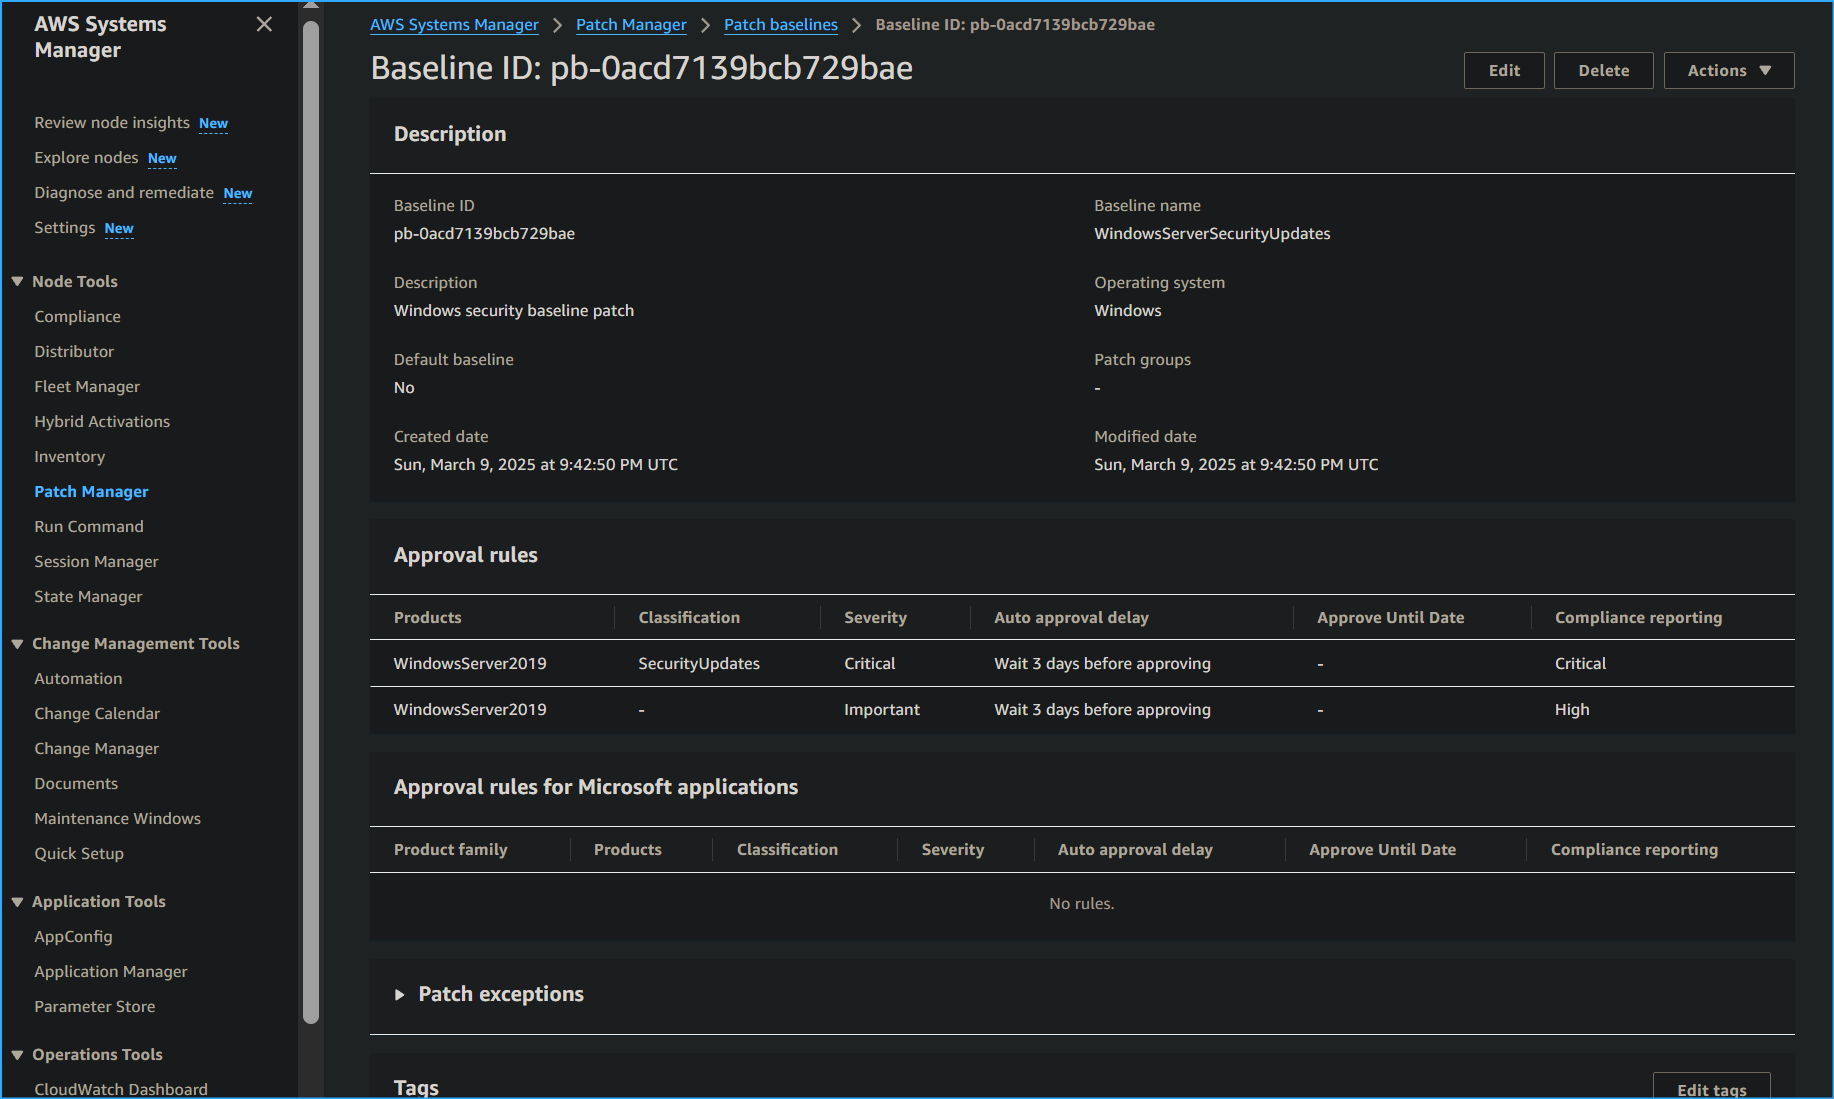Select Fleet Manager from the sidebar

(87, 386)
